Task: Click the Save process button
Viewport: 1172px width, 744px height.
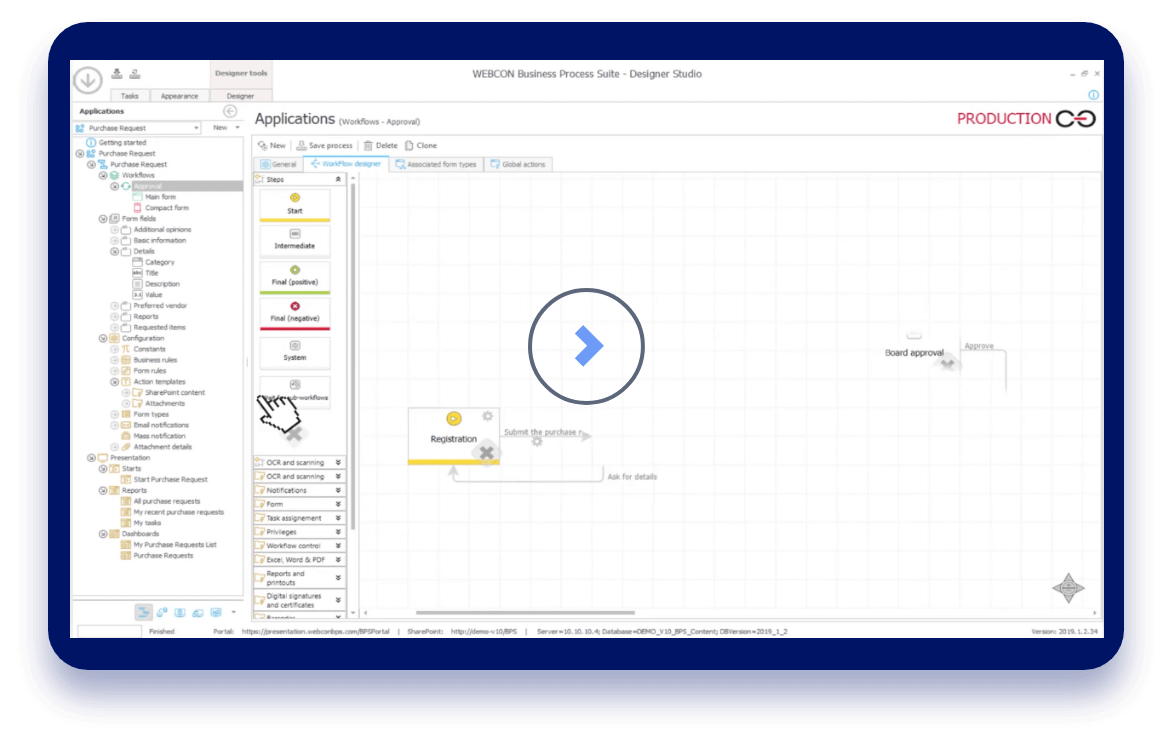Action: (324, 145)
